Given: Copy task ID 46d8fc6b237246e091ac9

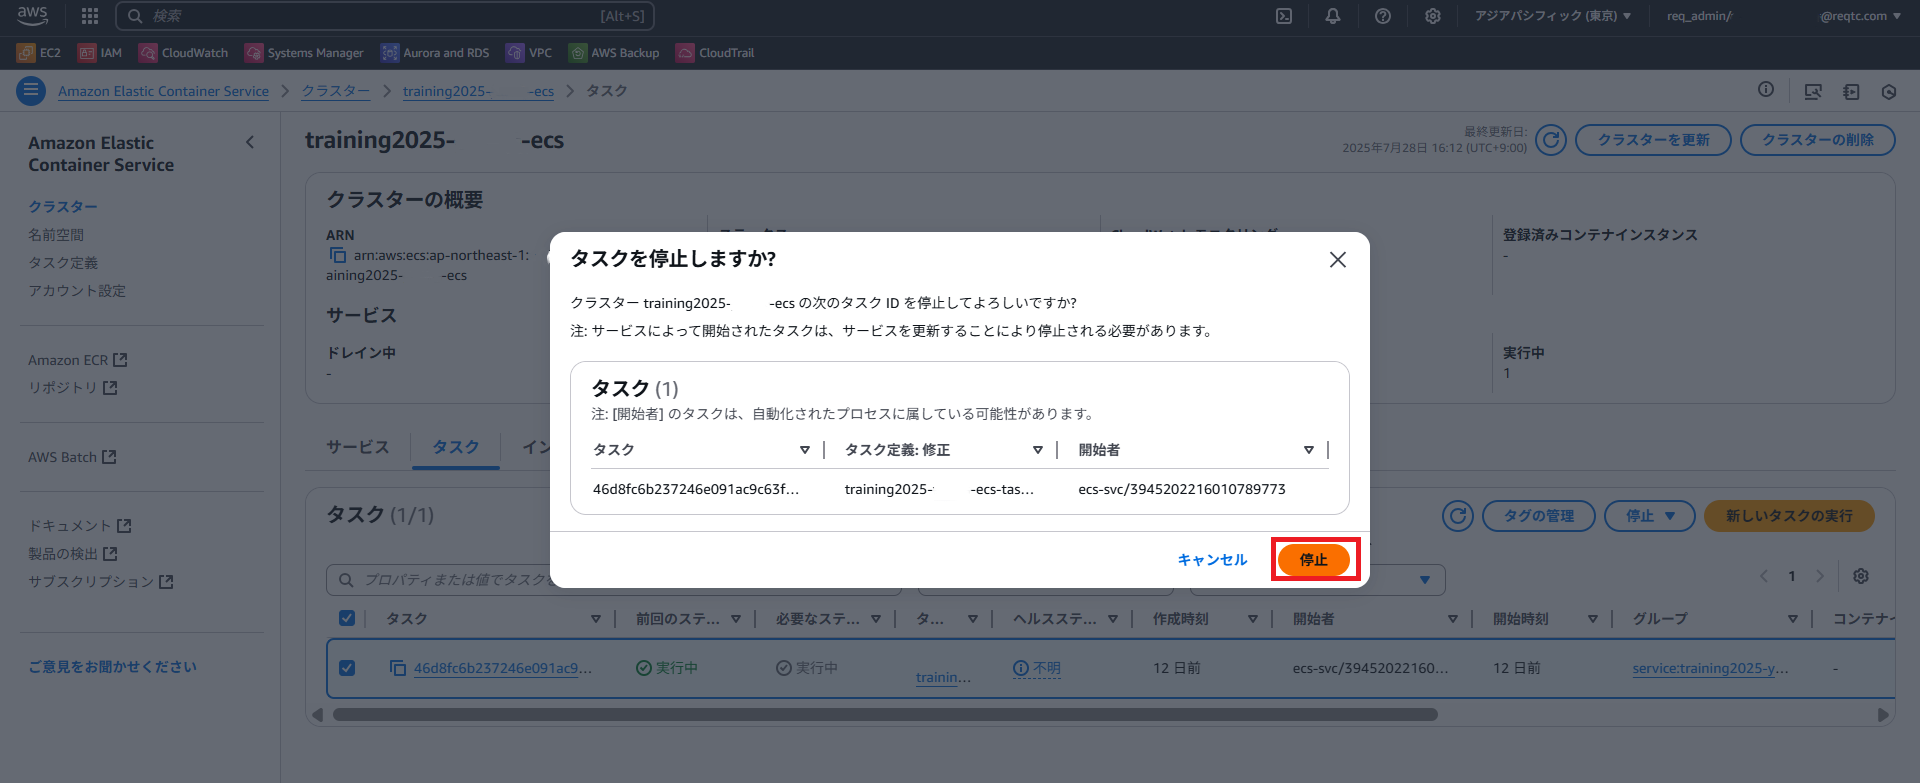Looking at the screenshot, I should pos(398,668).
